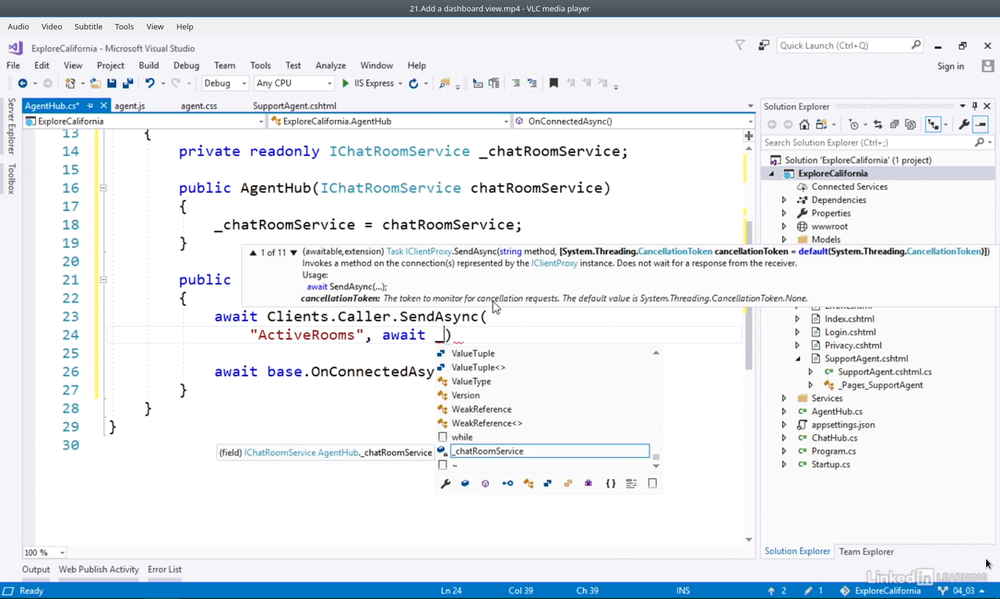Click the Save All toolbar icon

(127, 84)
